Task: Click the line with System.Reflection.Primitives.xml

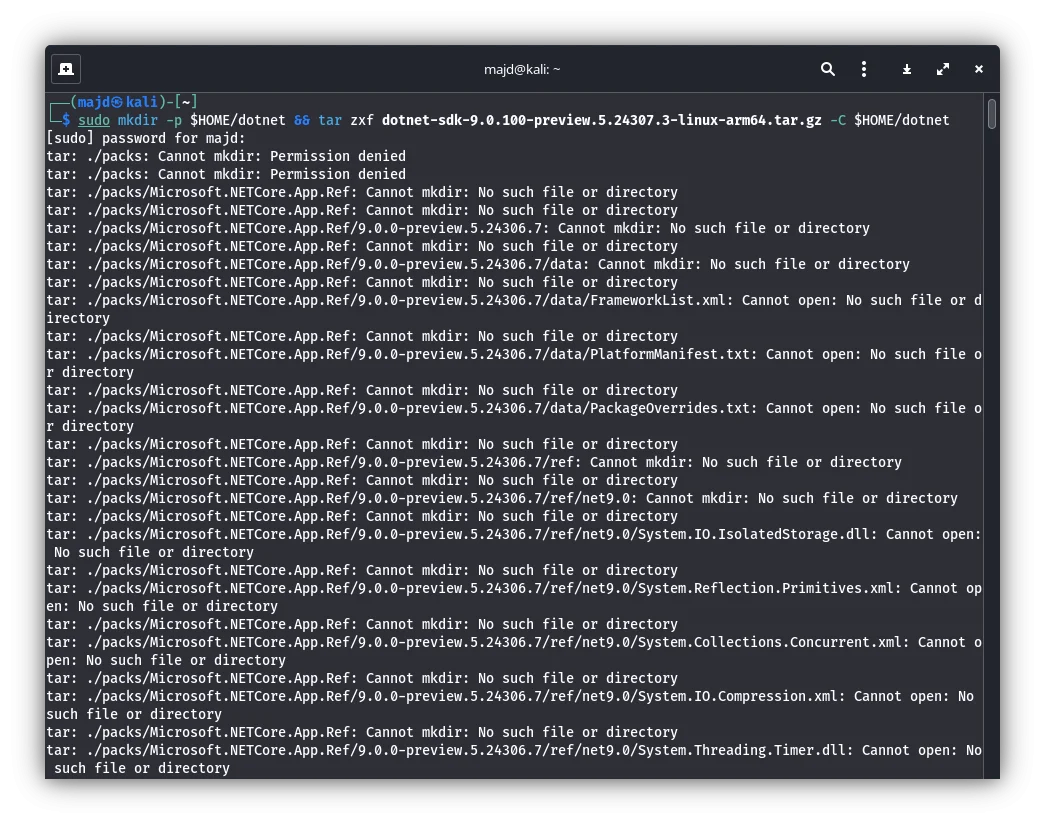Action: click(513, 597)
